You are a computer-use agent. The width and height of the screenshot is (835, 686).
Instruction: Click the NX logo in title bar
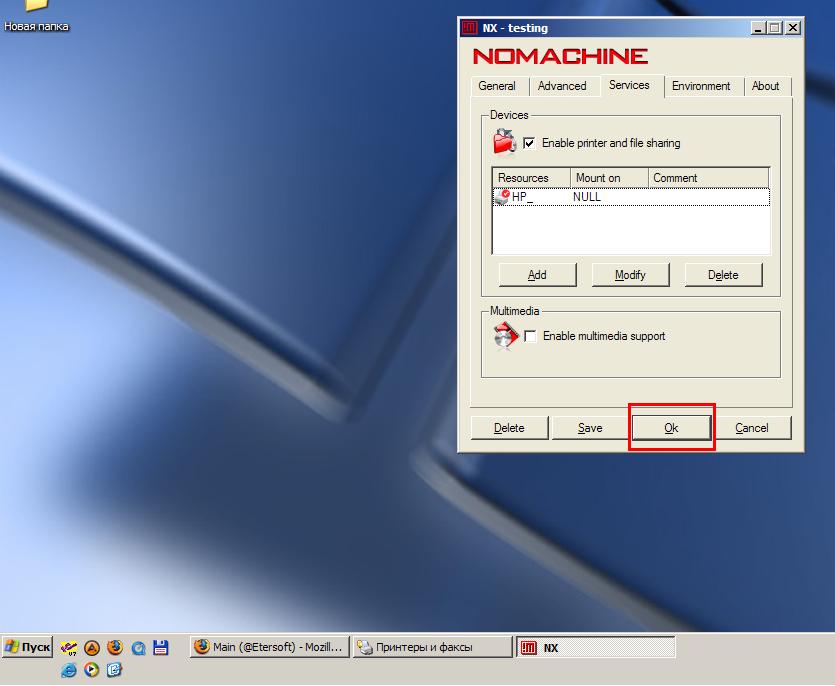[x=469, y=28]
